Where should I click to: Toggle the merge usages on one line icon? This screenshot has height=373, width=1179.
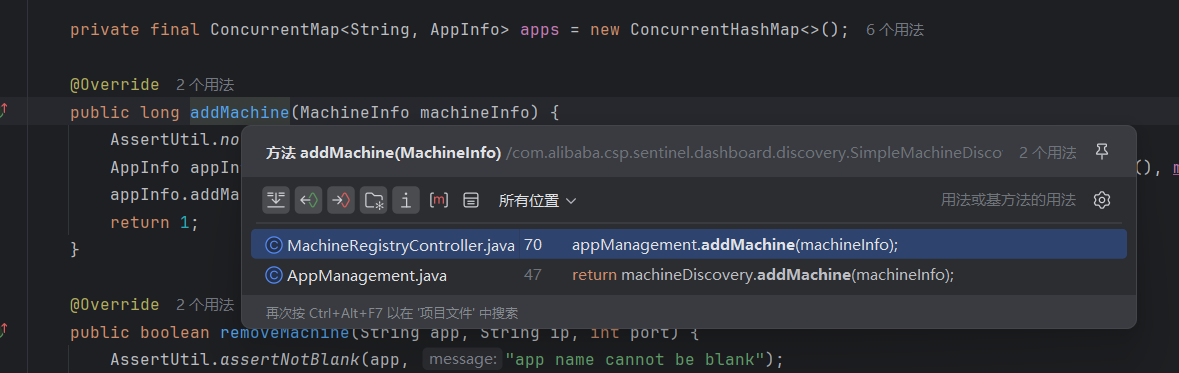point(276,200)
